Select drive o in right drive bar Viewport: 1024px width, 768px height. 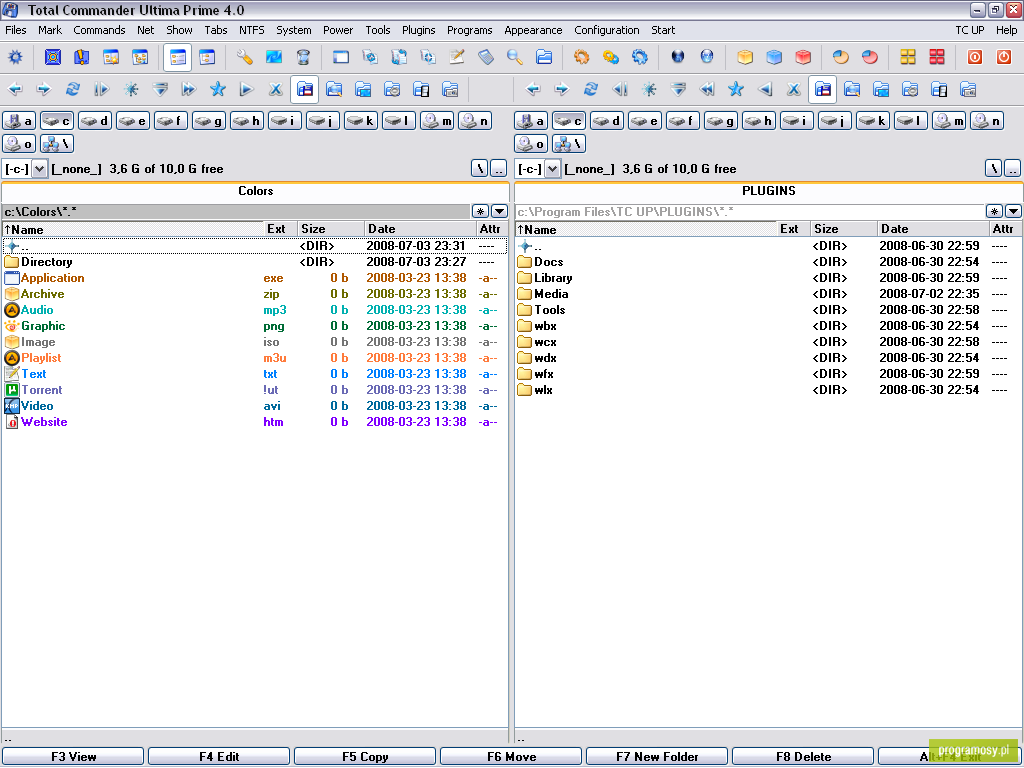[x=531, y=144]
